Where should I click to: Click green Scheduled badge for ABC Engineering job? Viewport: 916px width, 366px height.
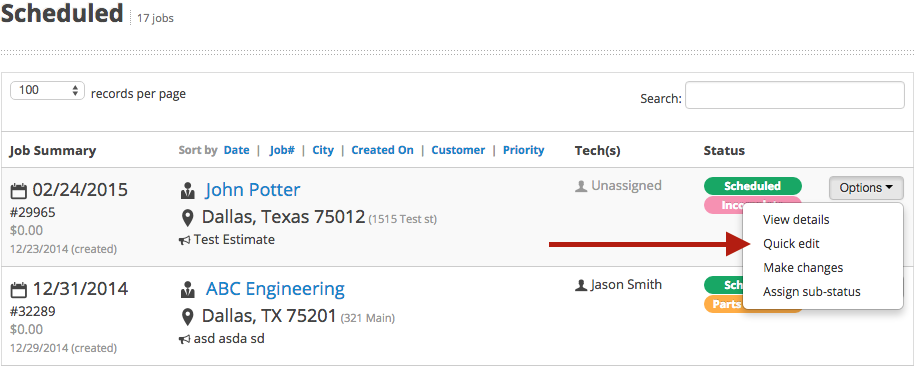pos(723,285)
